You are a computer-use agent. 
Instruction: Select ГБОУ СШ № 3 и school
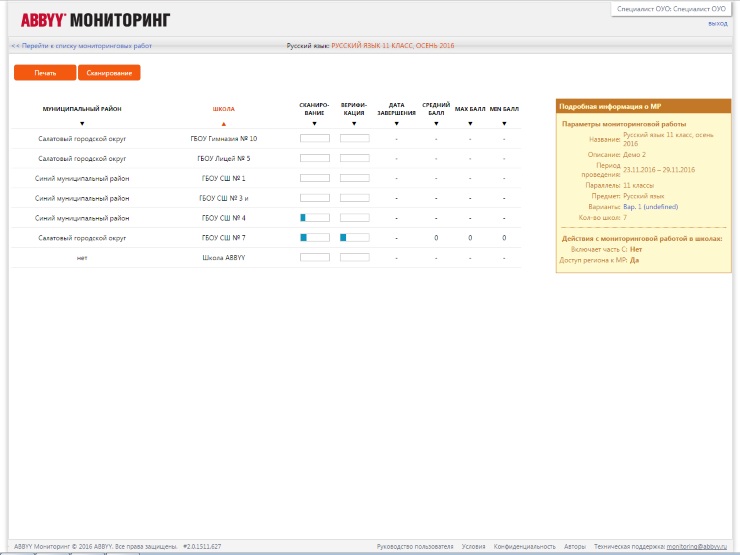[x=224, y=198]
